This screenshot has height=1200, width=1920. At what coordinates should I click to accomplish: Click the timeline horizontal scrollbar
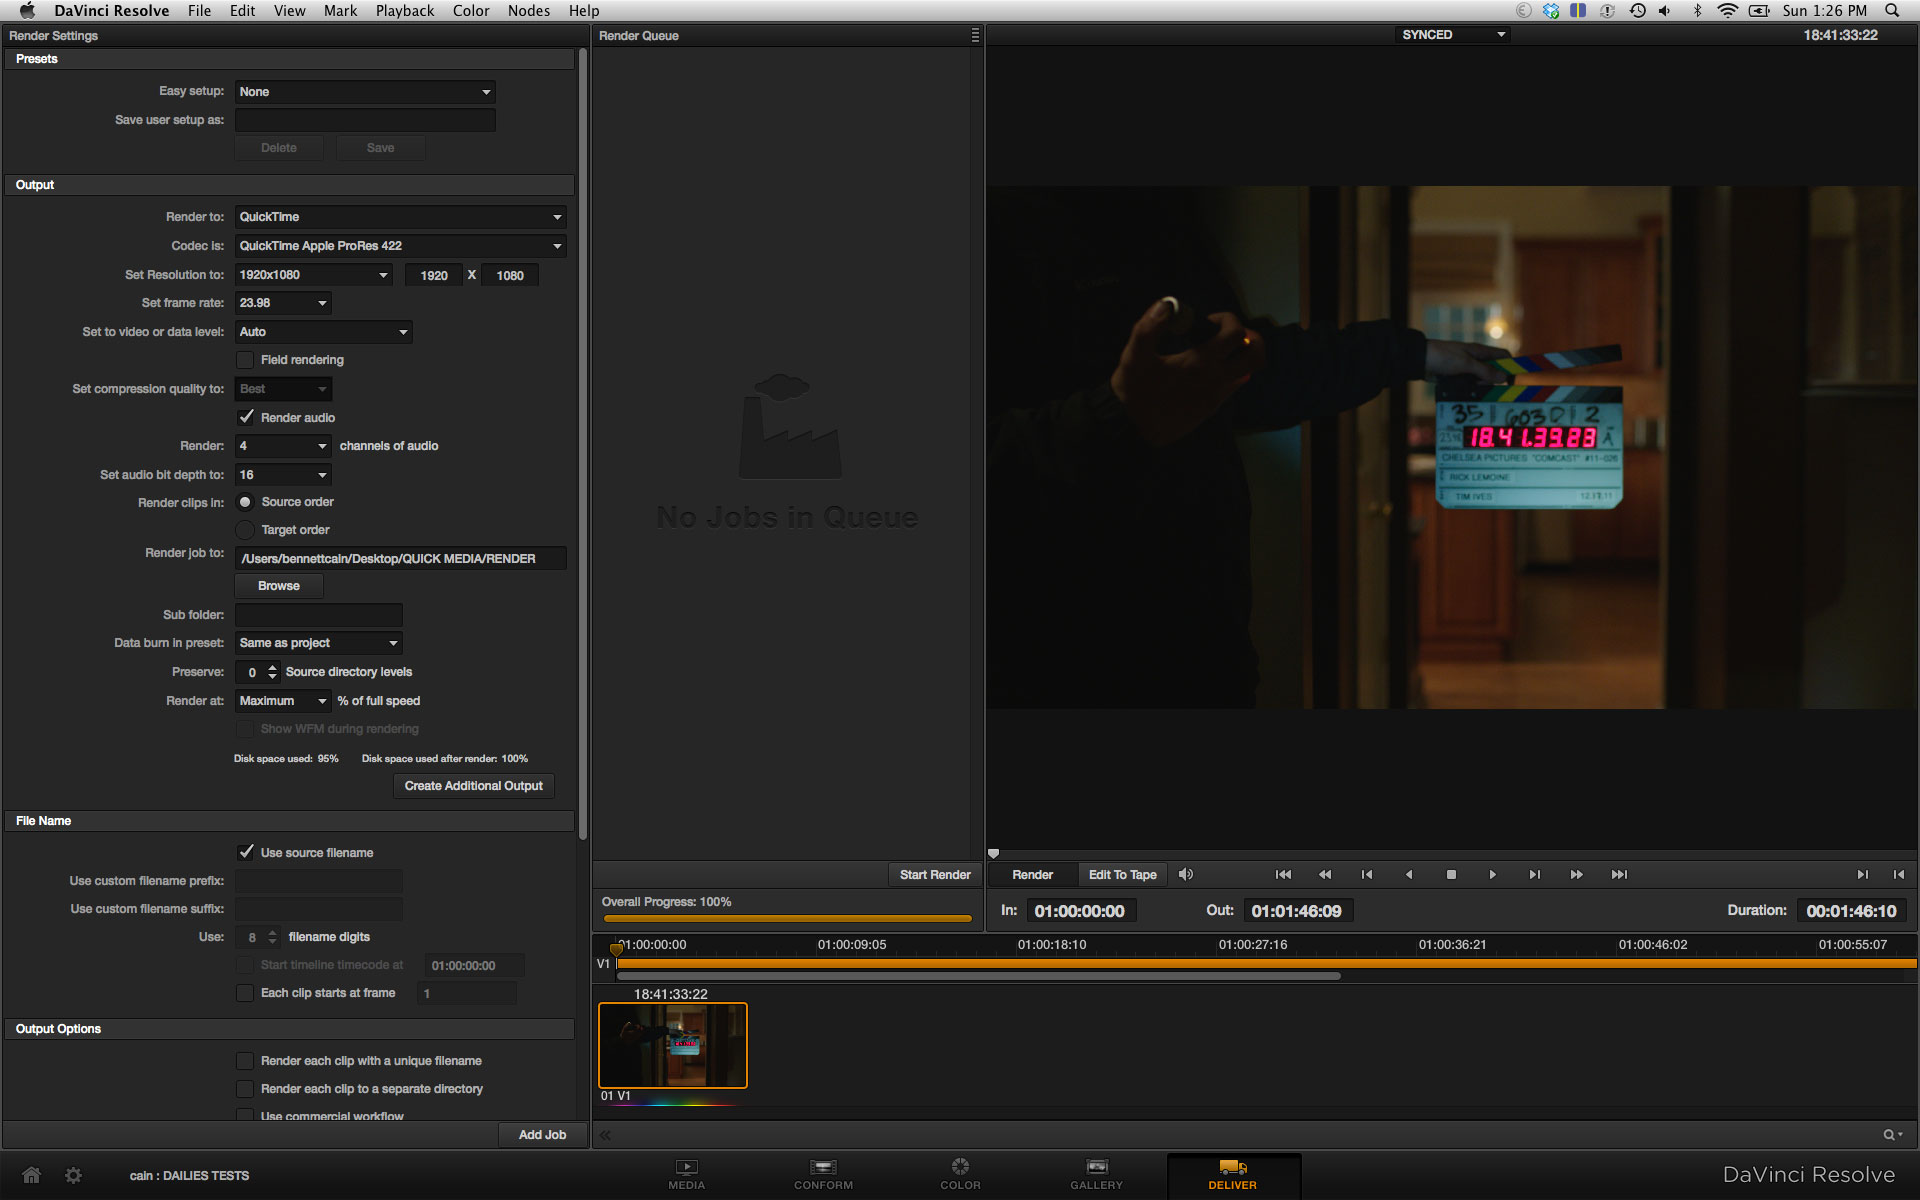point(978,976)
